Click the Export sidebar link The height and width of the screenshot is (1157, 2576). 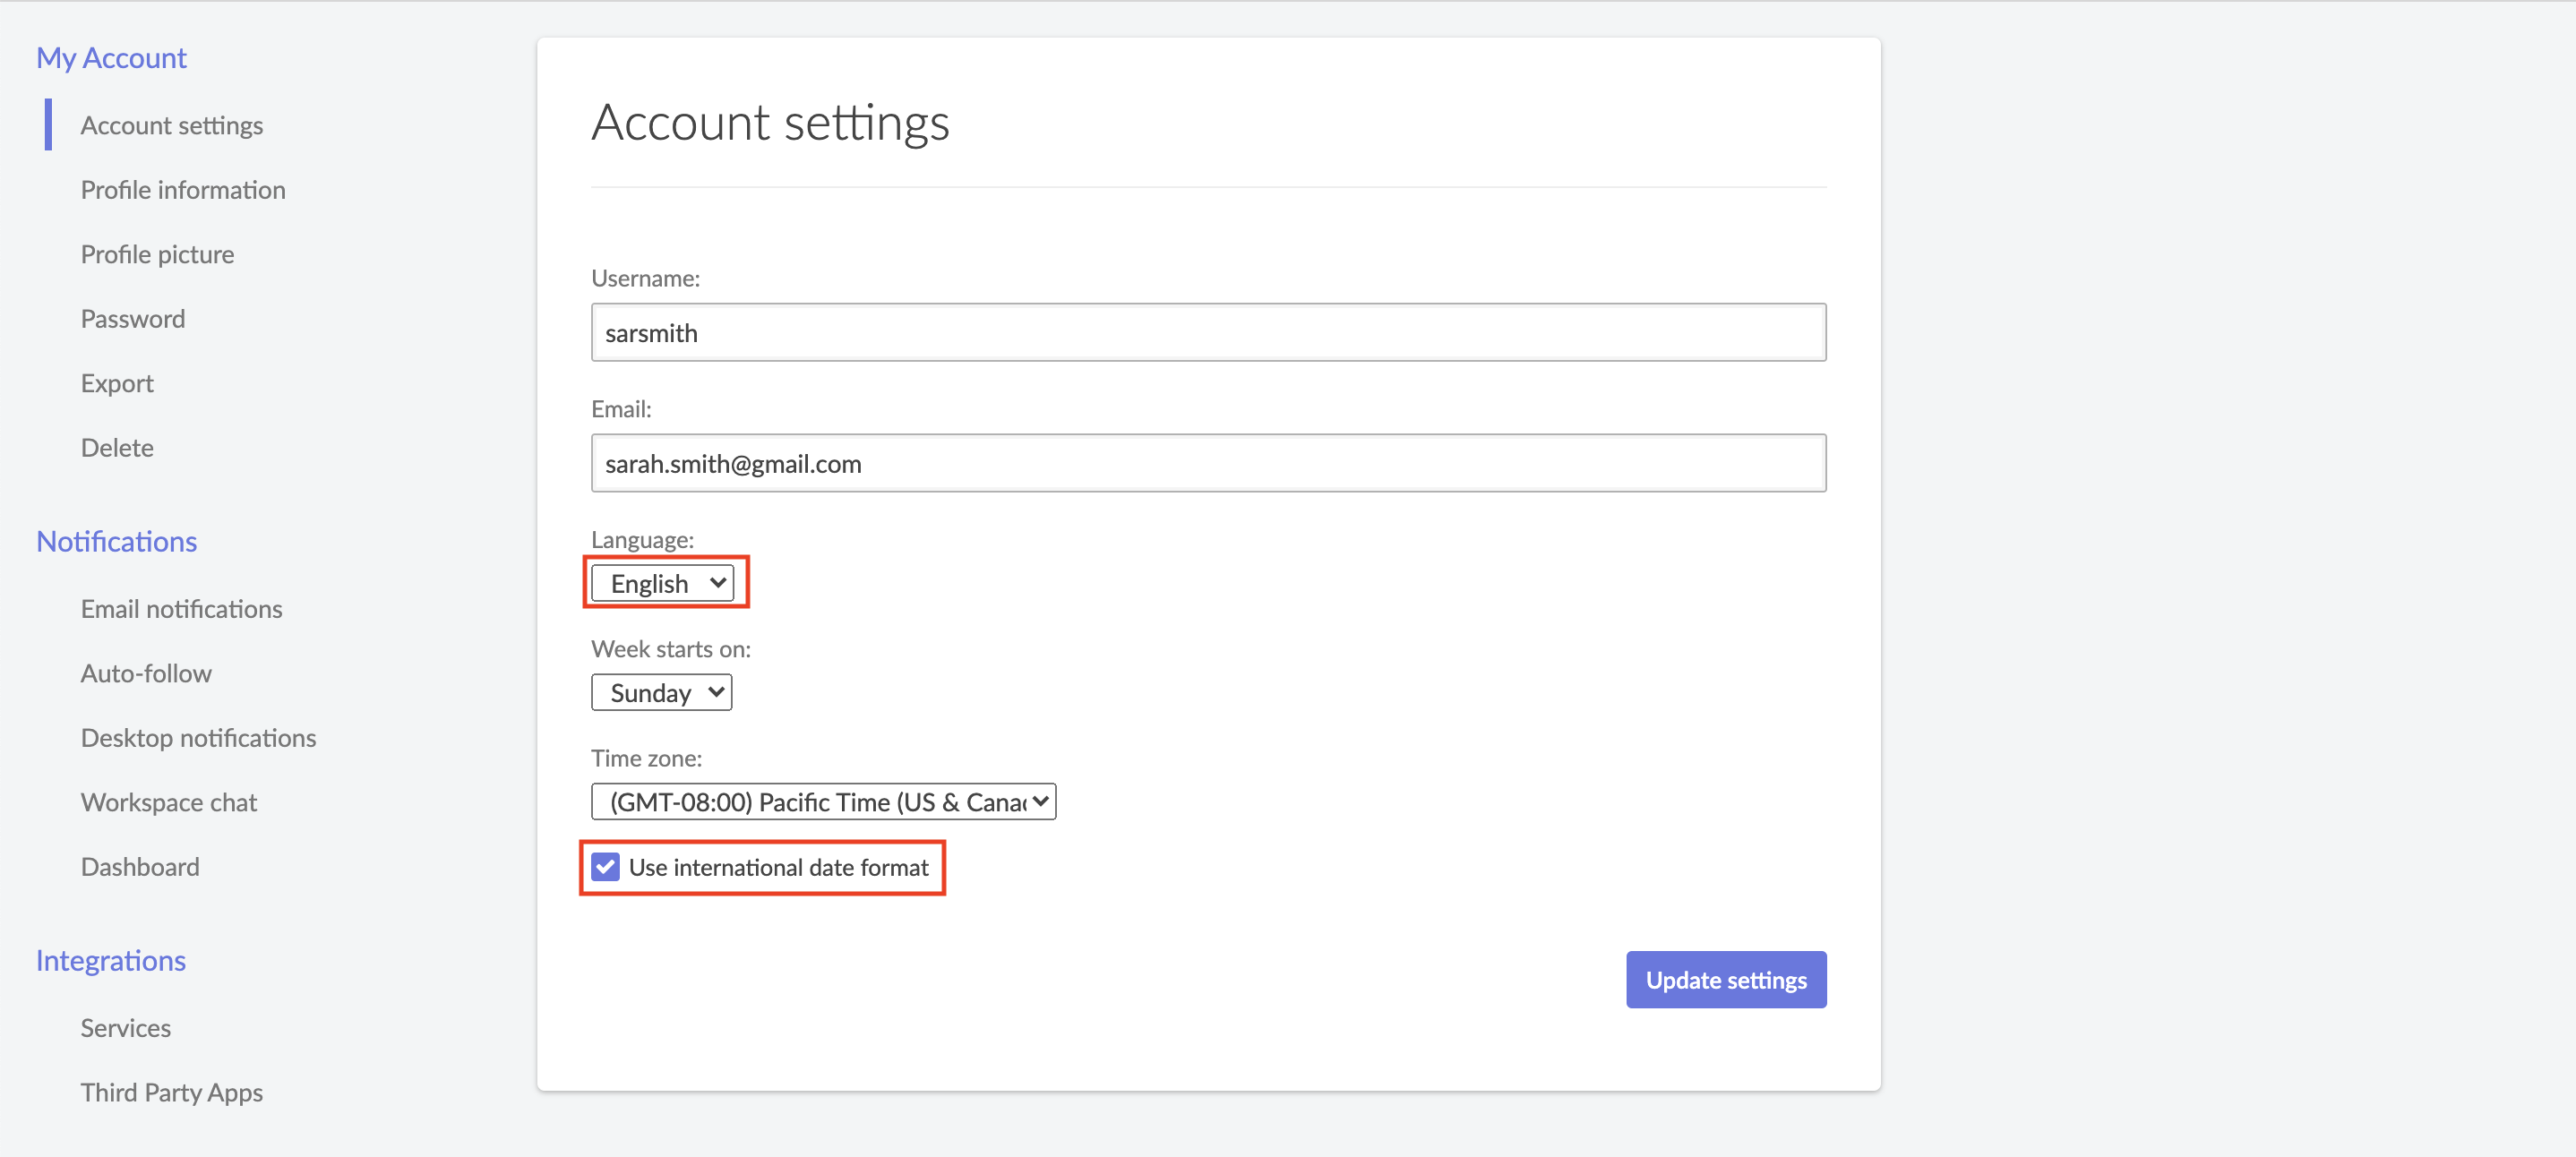(116, 381)
